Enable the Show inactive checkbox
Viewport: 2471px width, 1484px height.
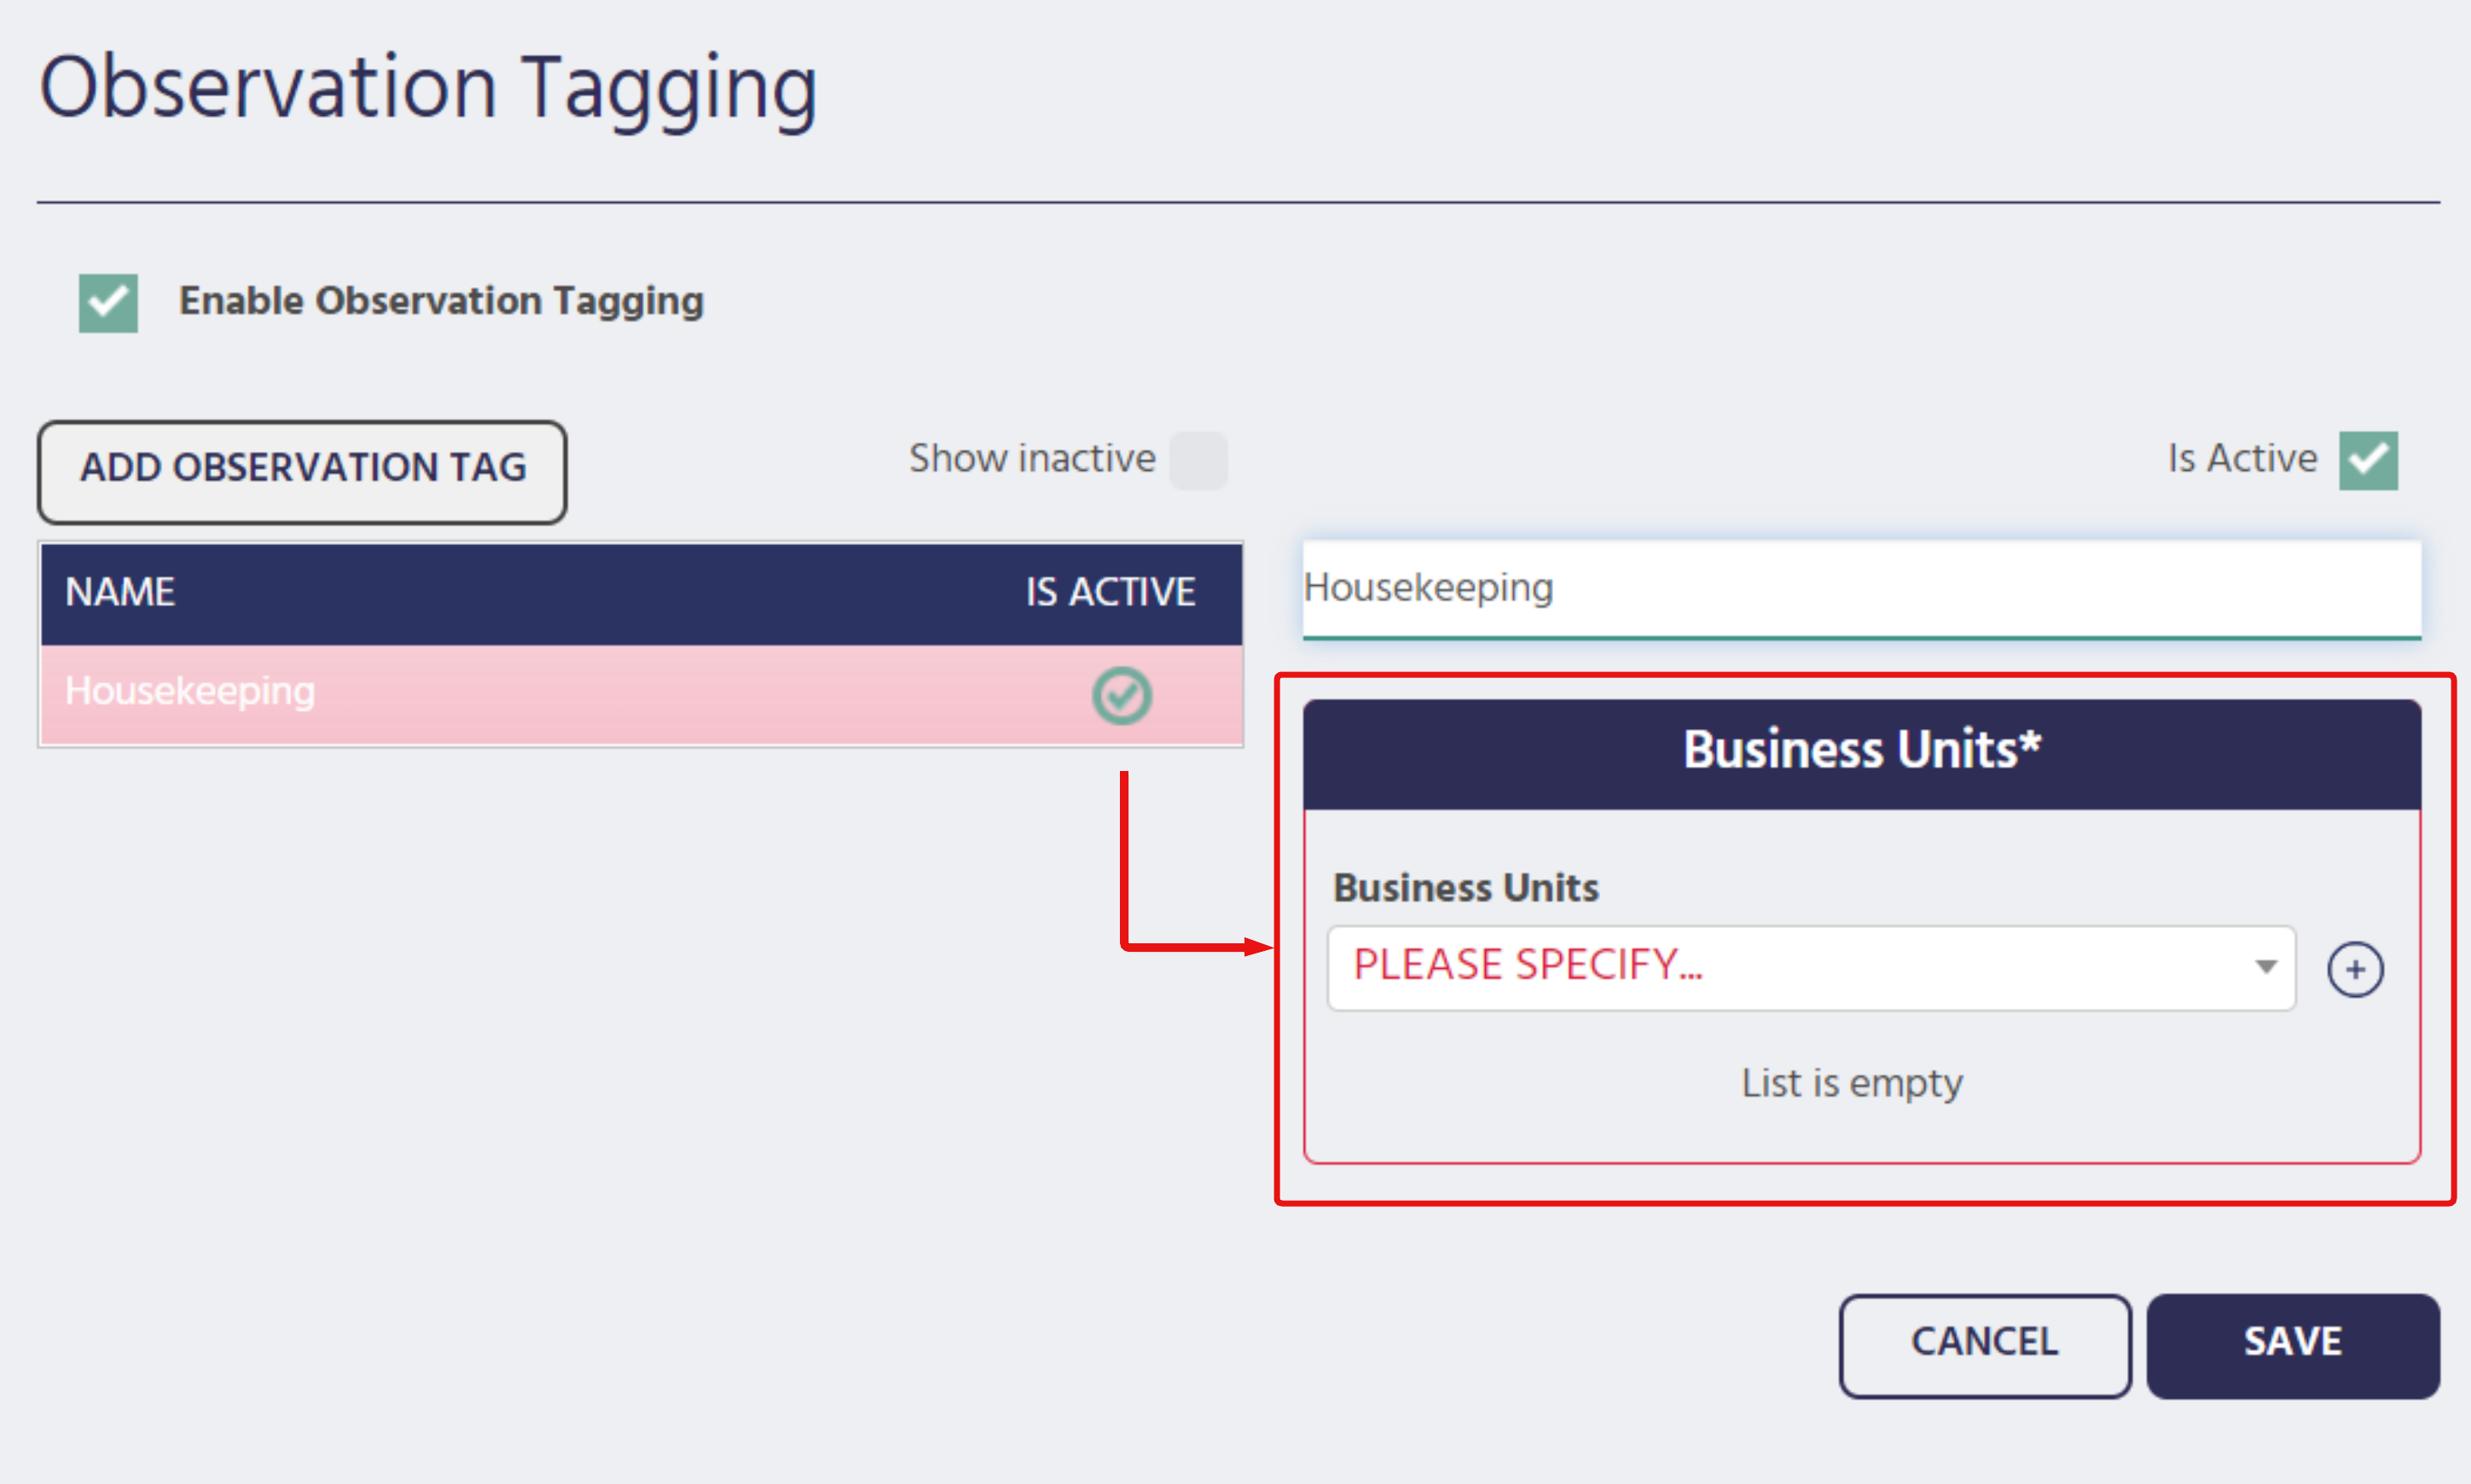1198,460
